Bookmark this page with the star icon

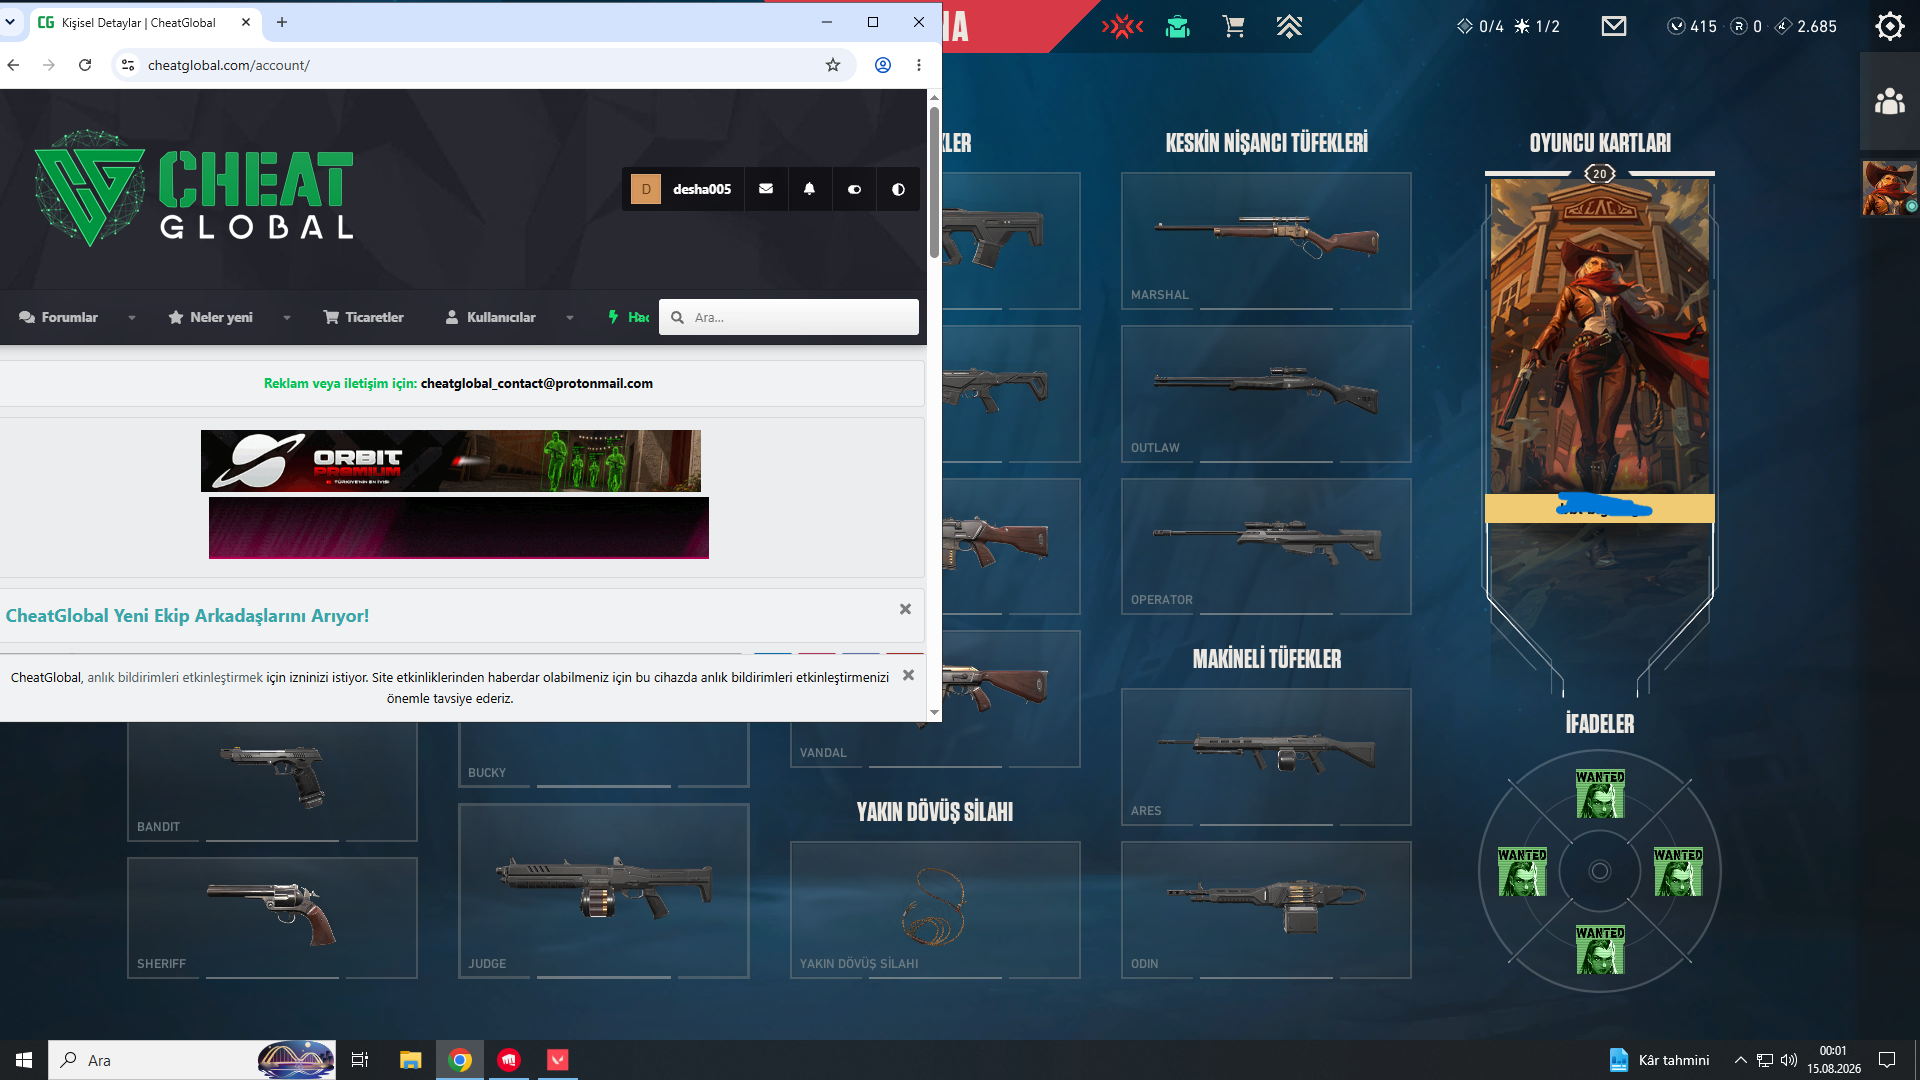pyautogui.click(x=833, y=65)
